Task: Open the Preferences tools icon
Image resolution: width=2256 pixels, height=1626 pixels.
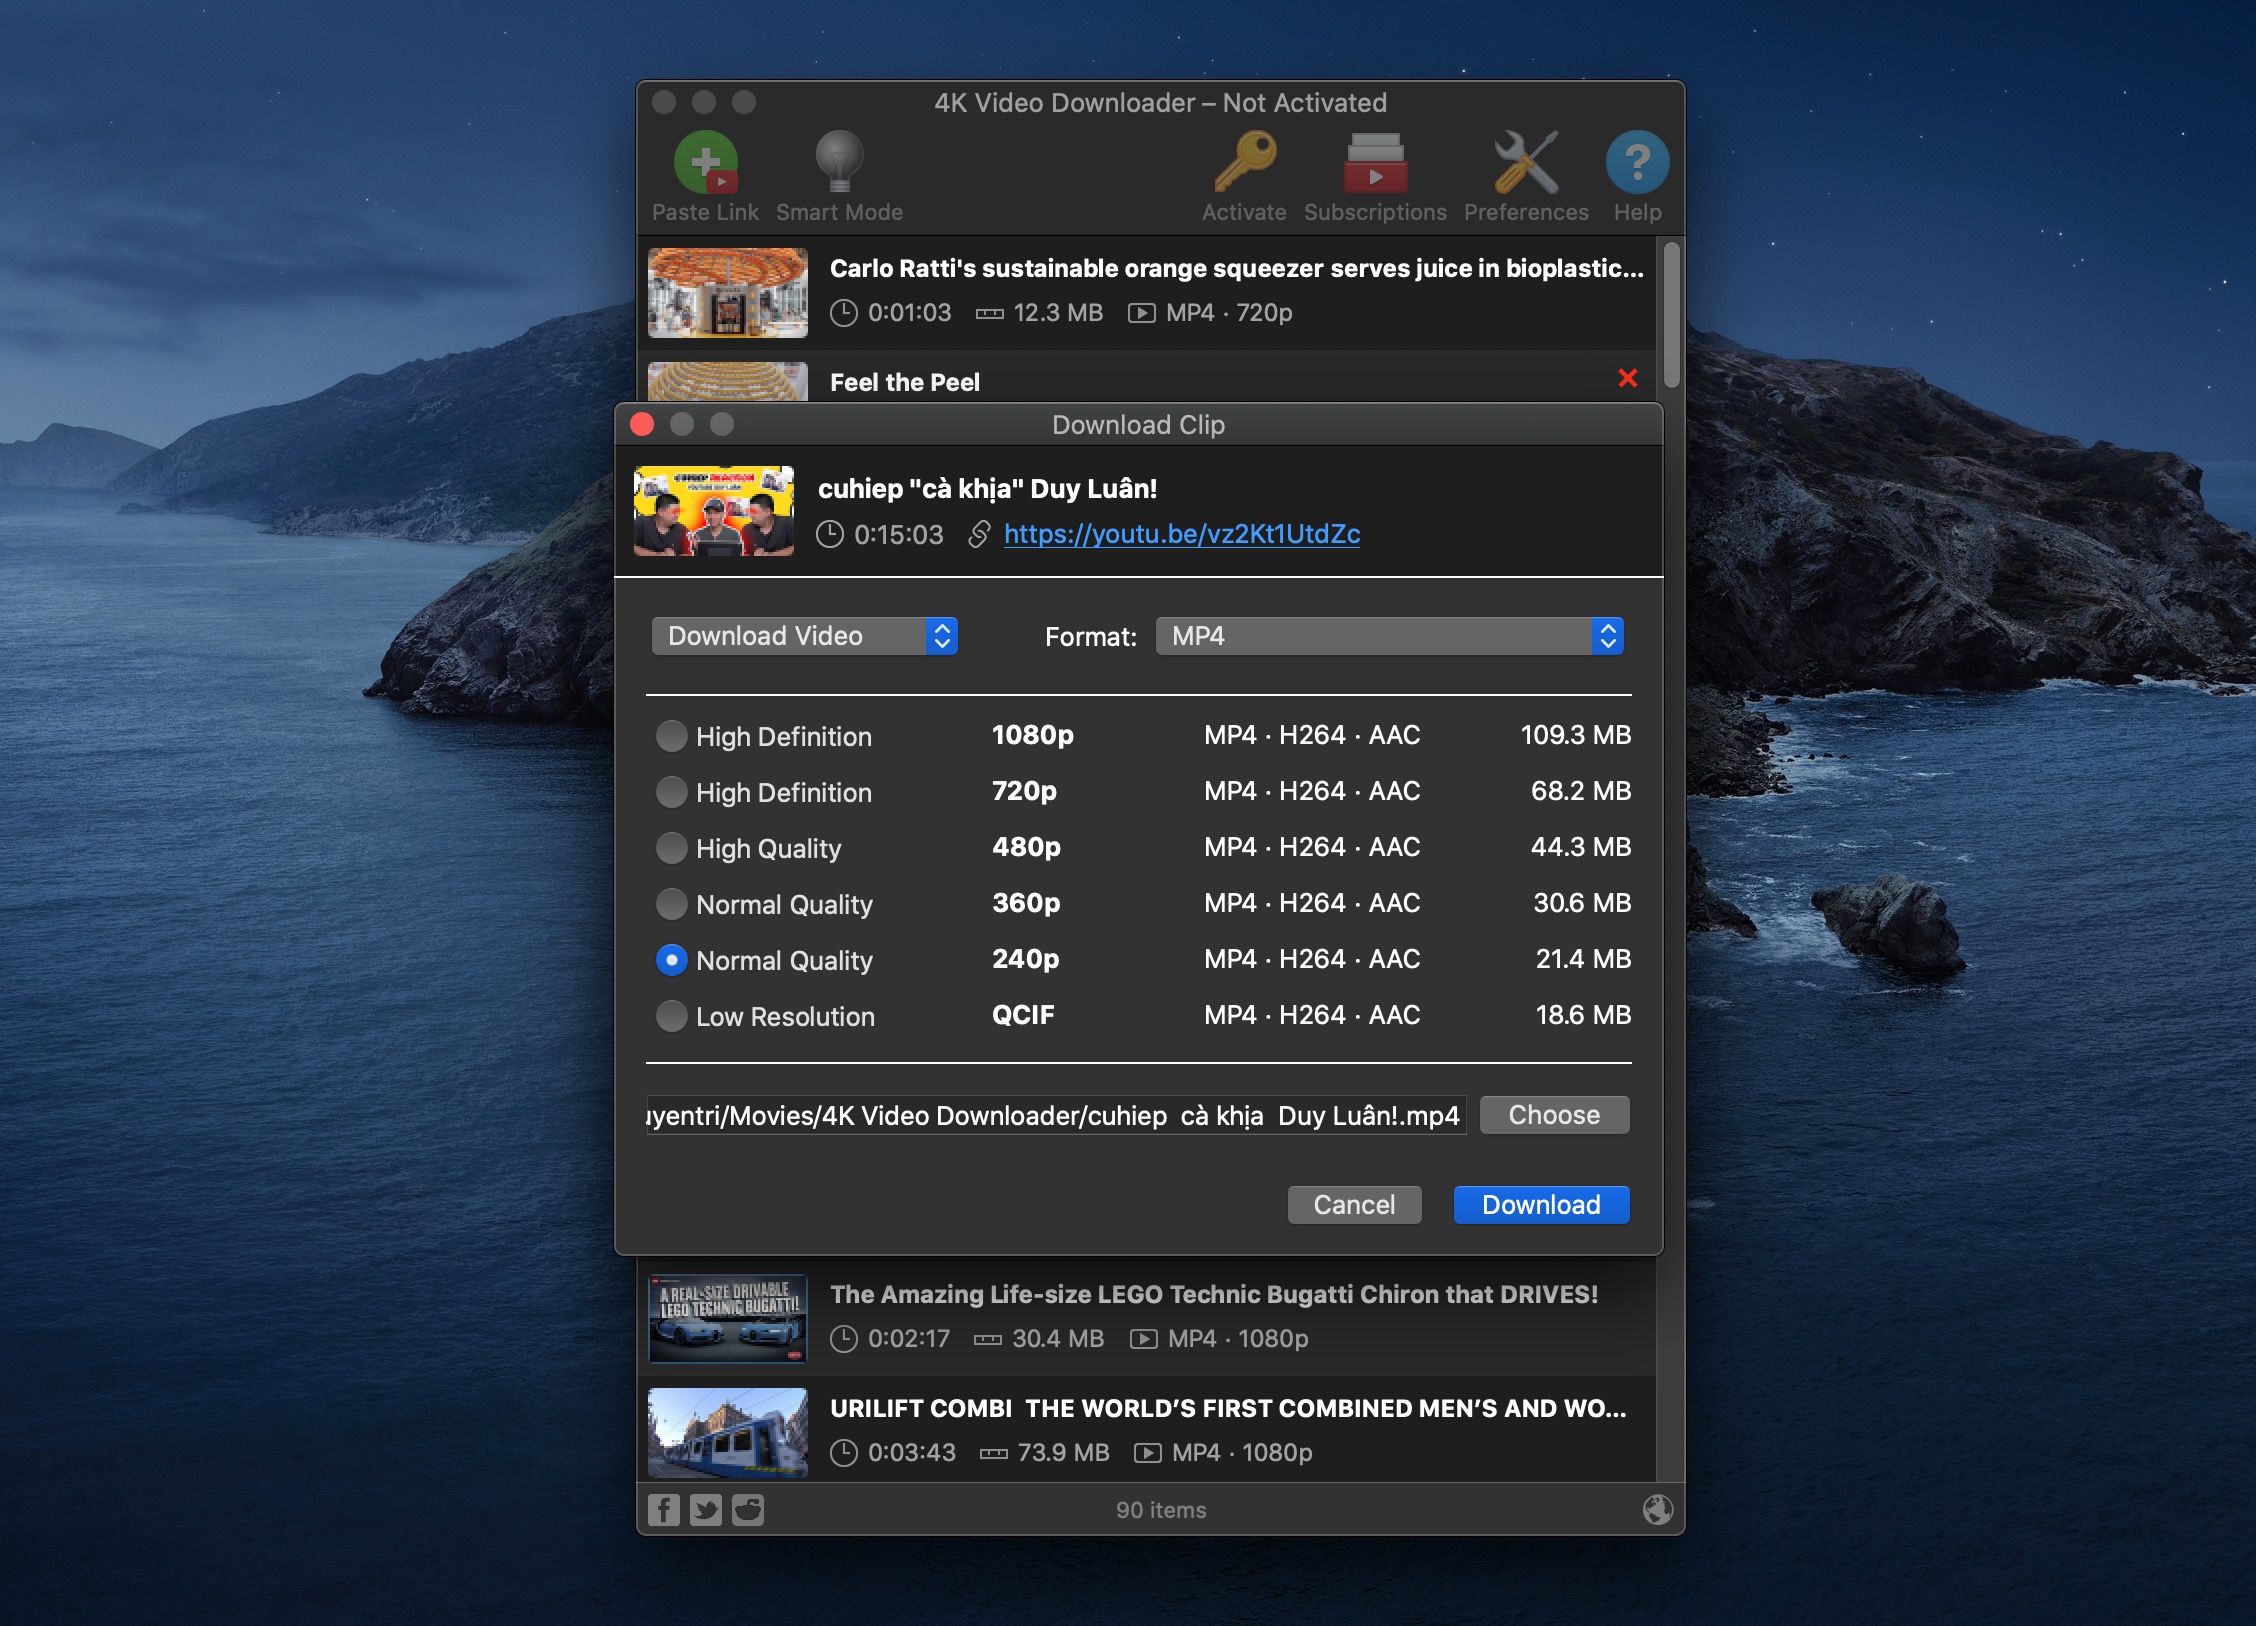Action: [1525, 163]
